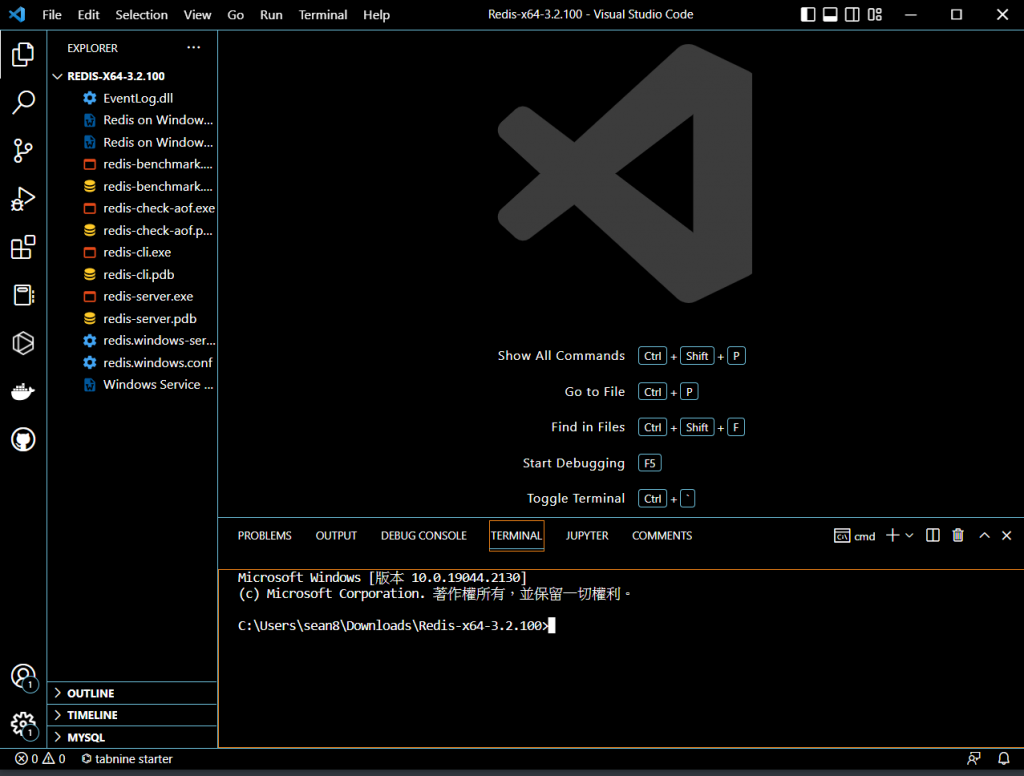Open the Edit menu

tap(88, 14)
